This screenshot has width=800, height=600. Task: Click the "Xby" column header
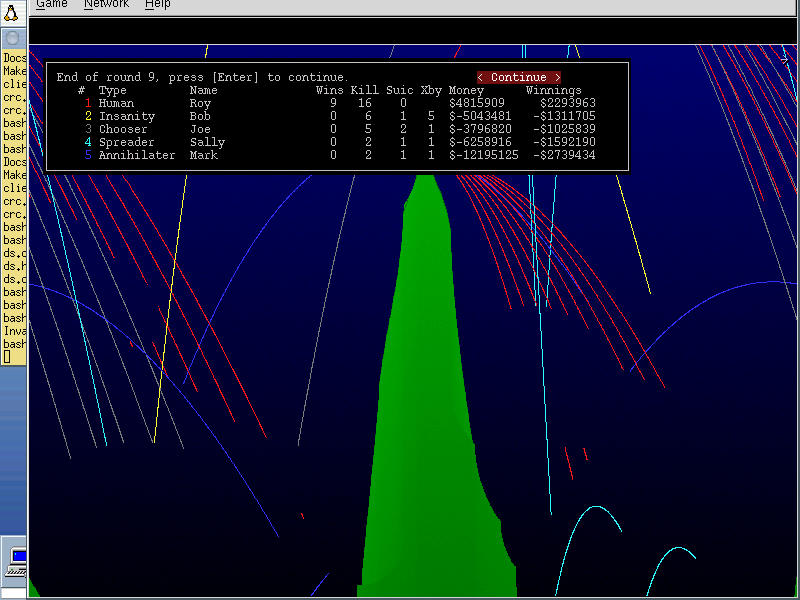(x=431, y=90)
